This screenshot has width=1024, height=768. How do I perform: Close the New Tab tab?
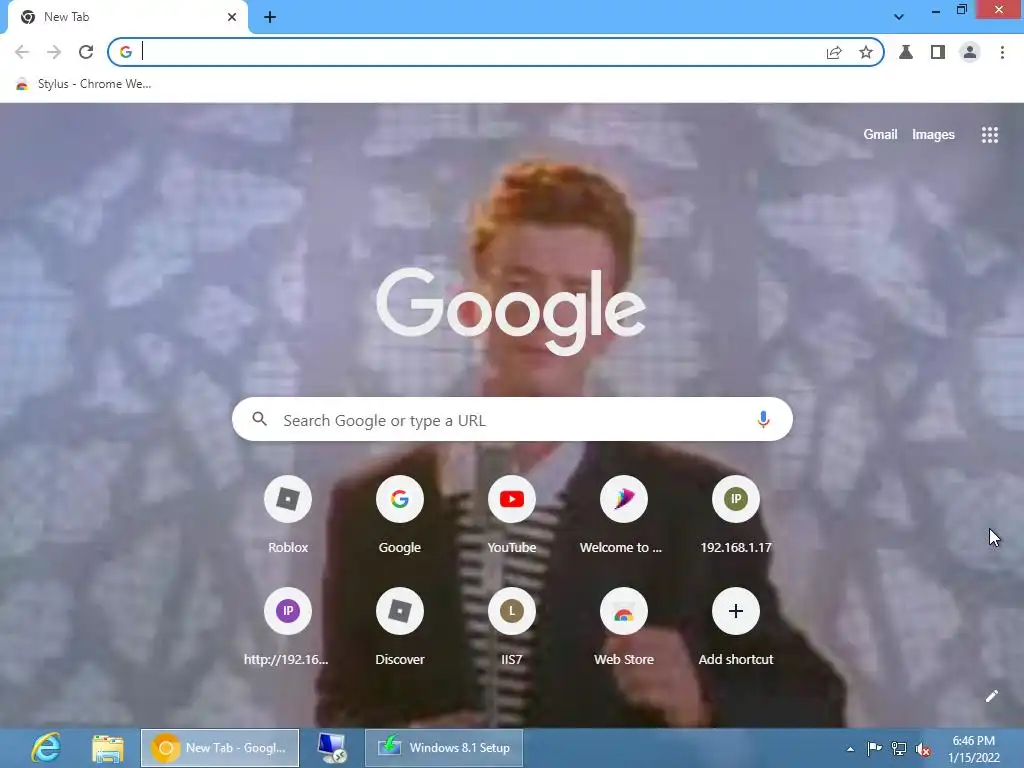pos(232,17)
